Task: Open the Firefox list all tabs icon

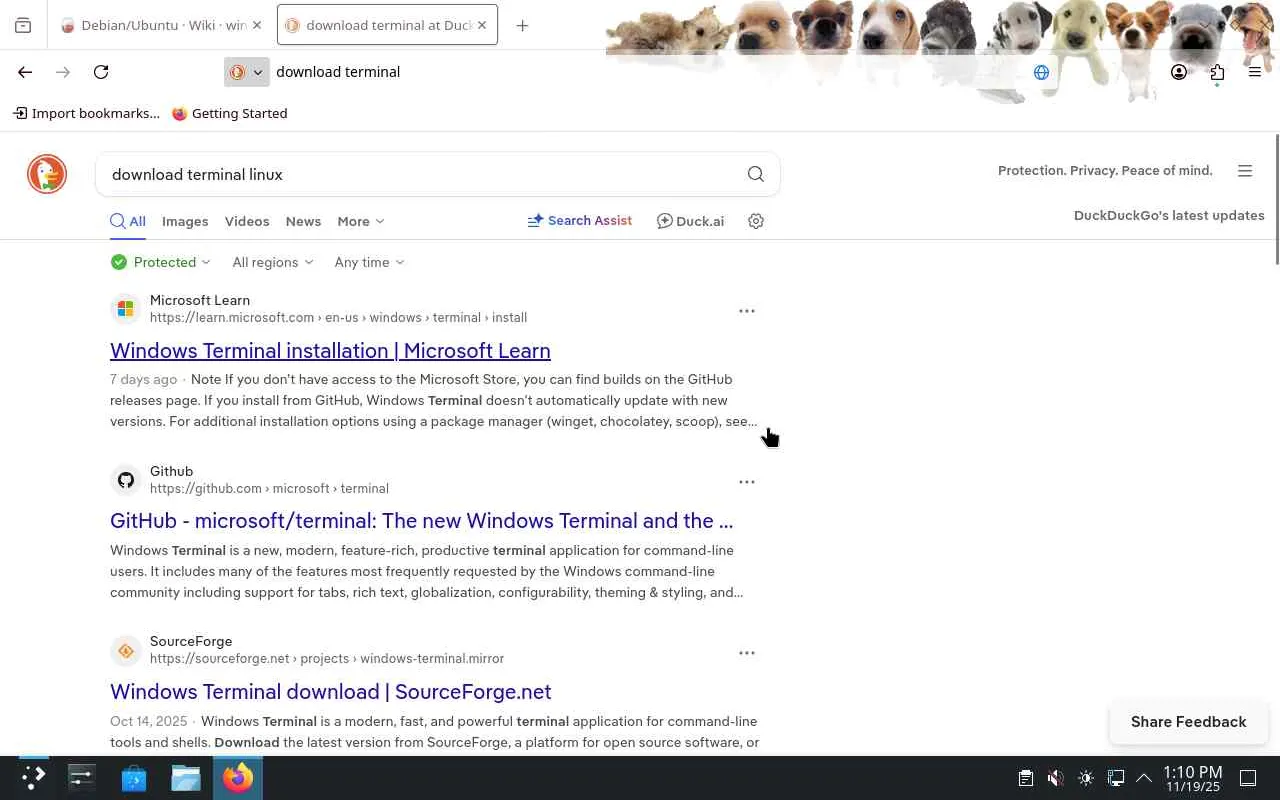Action: coord(23,26)
